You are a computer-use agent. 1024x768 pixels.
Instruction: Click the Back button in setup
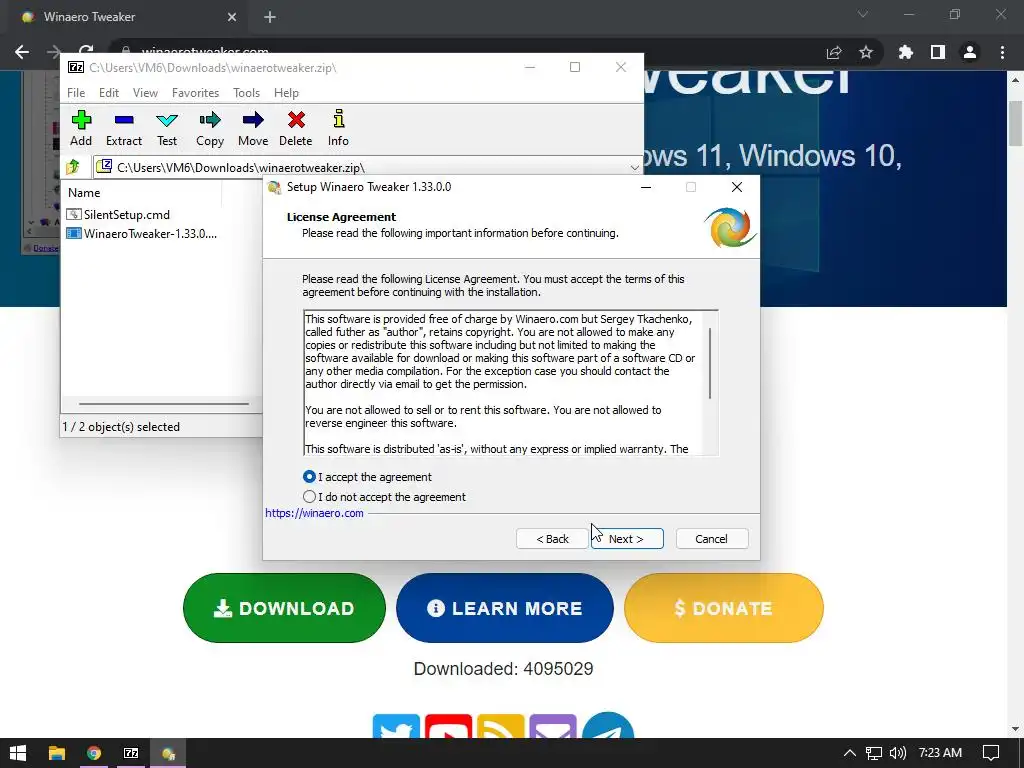pos(552,539)
